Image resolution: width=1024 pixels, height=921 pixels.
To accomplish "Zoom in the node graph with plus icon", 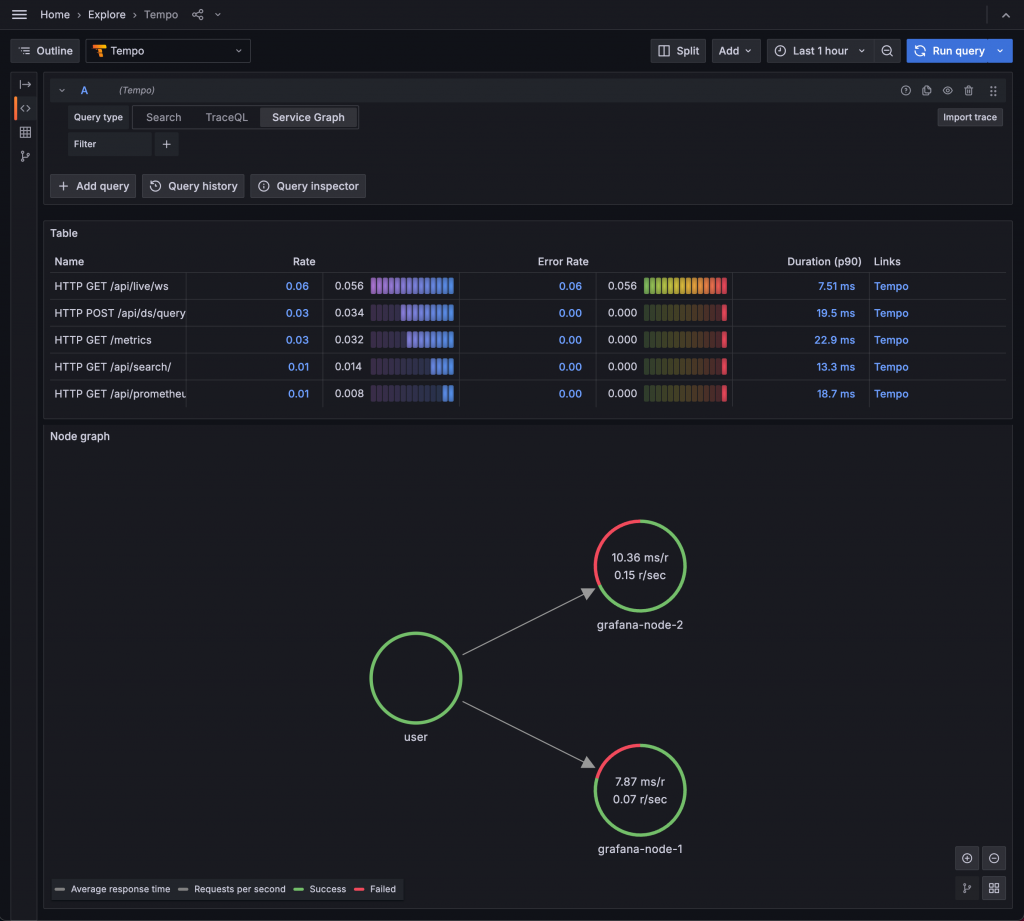I will click(967, 858).
